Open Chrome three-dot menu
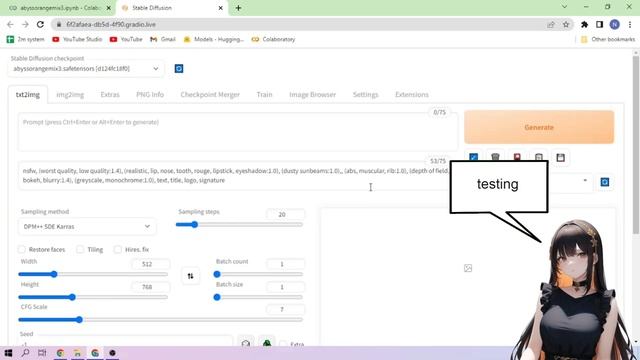This screenshot has width=640, height=360. pos(630,24)
